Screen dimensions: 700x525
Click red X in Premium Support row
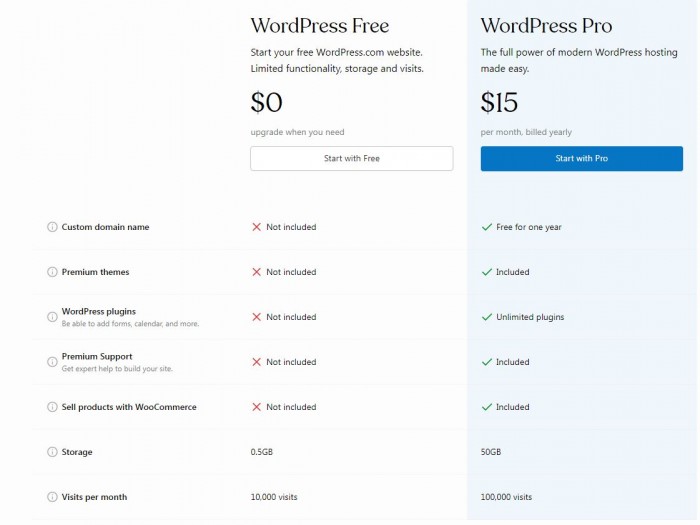(256, 362)
